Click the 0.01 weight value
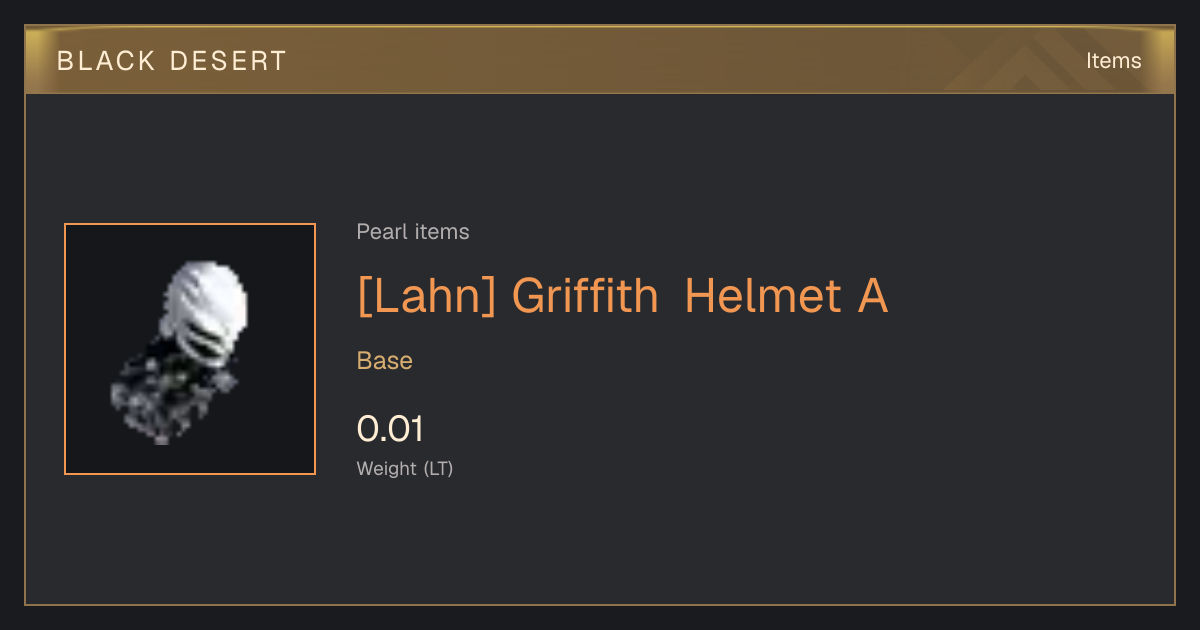 point(390,429)
